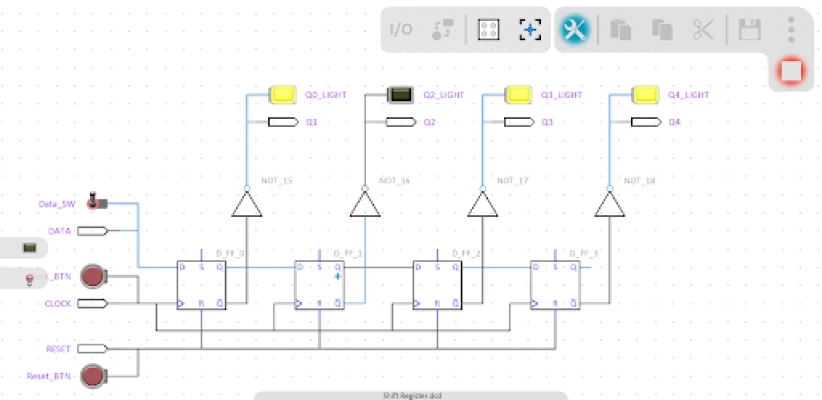The height and width of the screenshot is (400, 822).
Task: Expand the left side tab with chip icon
Action: tap(30, 247)
